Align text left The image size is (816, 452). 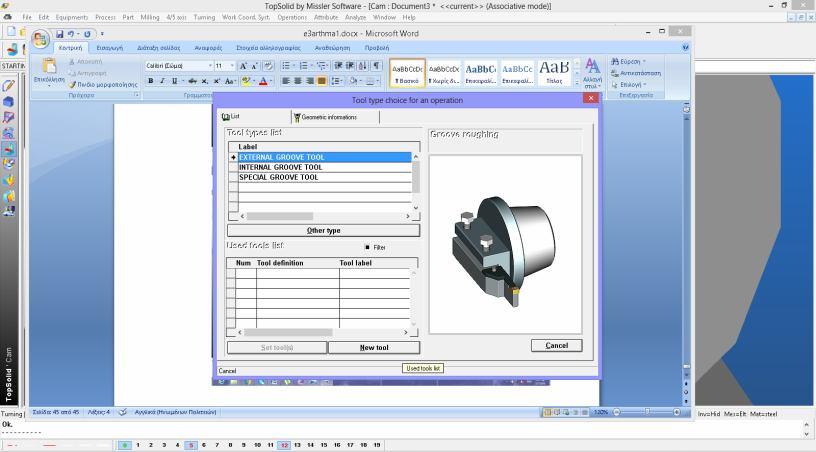(x=286, y=81)
